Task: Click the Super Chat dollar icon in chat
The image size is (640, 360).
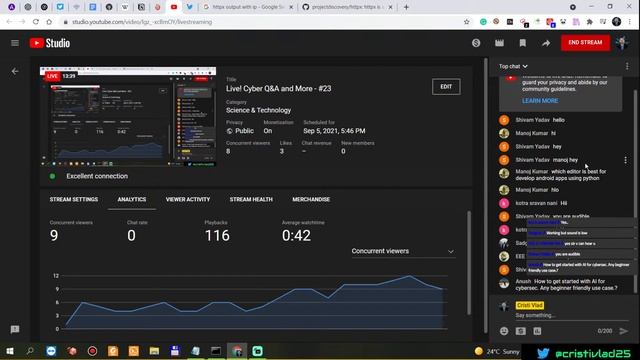Action: tap(520, 331)
